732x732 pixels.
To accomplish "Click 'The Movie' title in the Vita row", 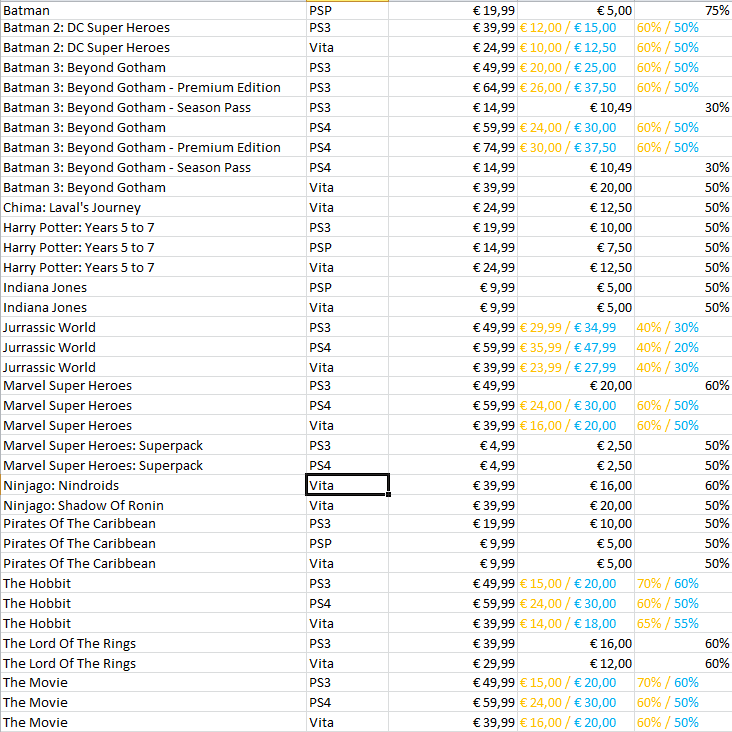I will point(153,722).
